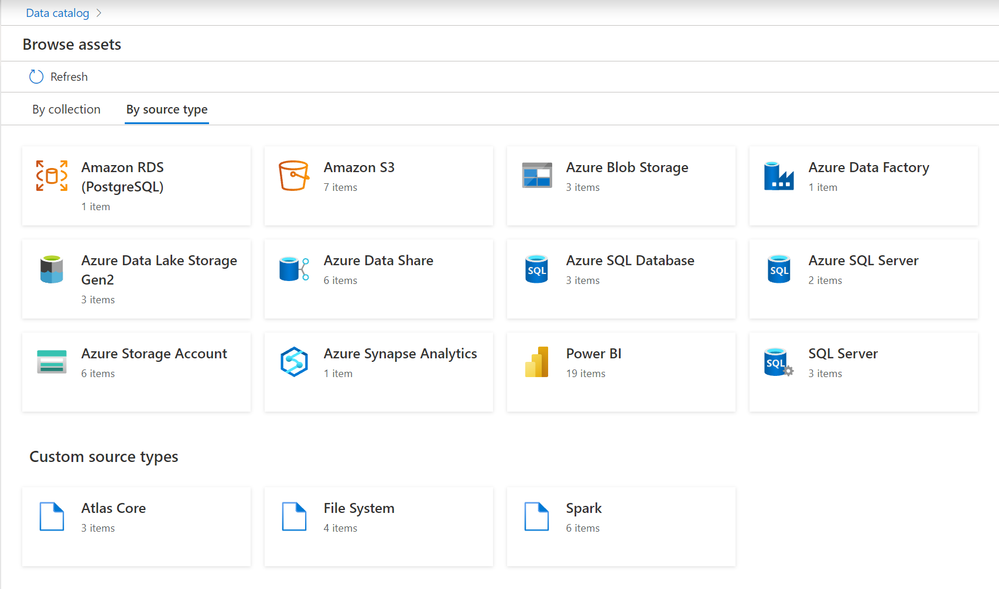The image size is (999, 589).
Task: Click '2 items' under Azure SQL Server
Action: 825,280
